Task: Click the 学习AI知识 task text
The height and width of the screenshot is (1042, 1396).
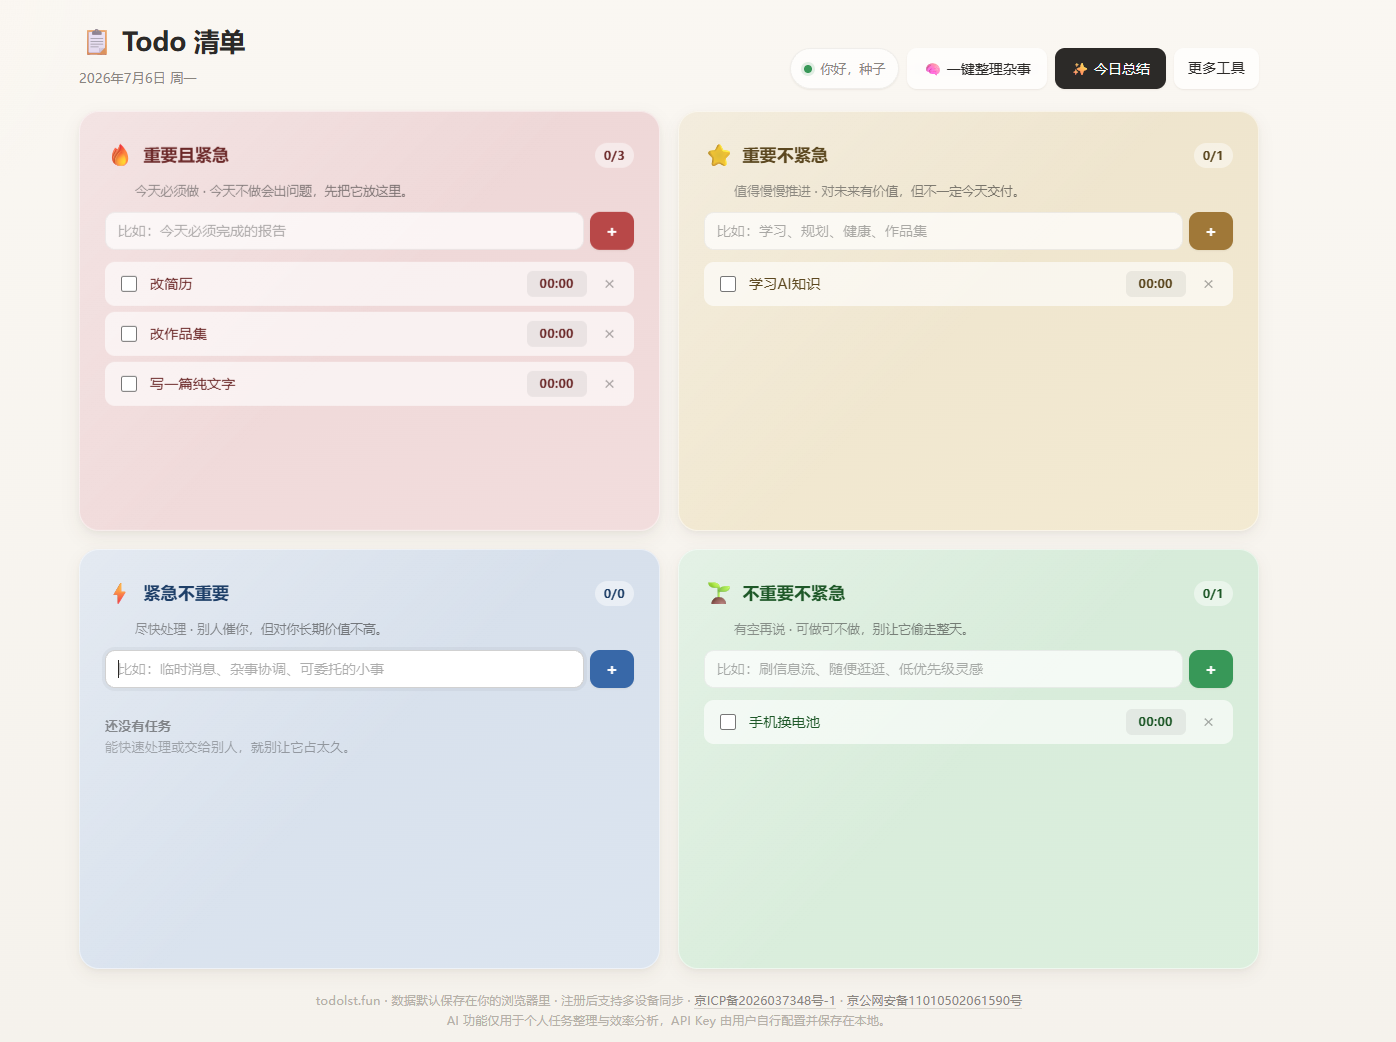Action: pos(784,284)
